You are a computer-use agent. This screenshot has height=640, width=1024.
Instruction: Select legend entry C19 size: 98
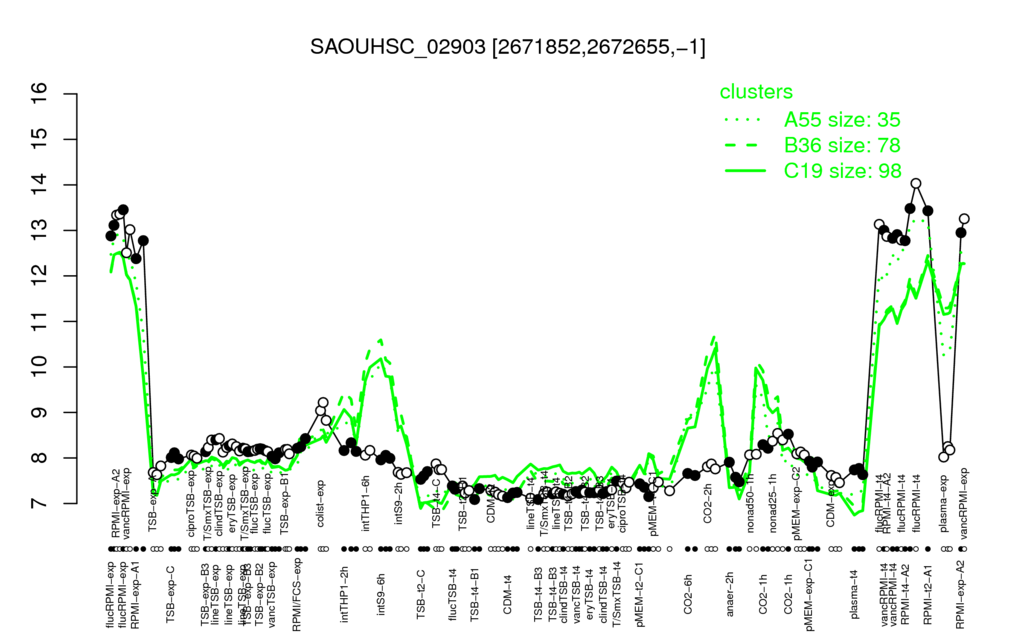(842, 170)
